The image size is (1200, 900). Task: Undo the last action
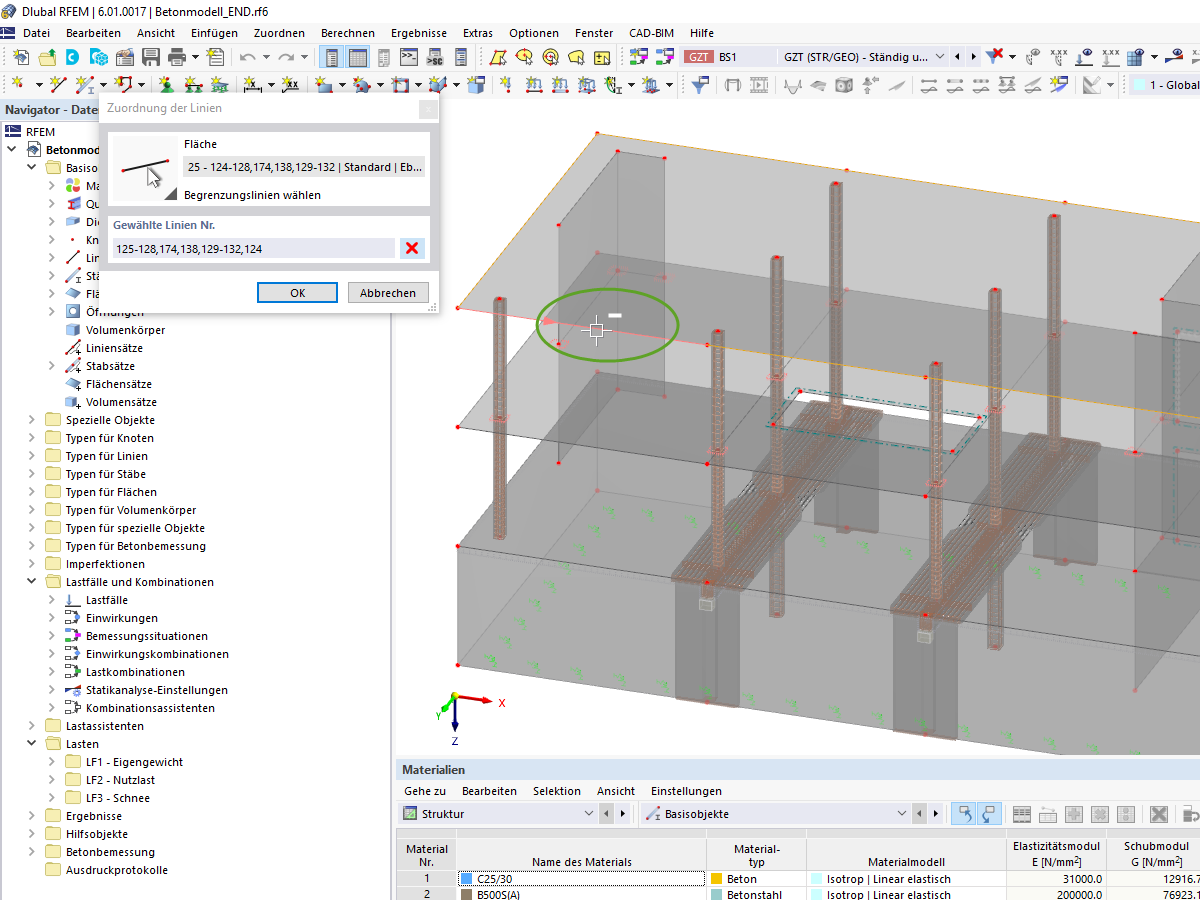(247, 57)
